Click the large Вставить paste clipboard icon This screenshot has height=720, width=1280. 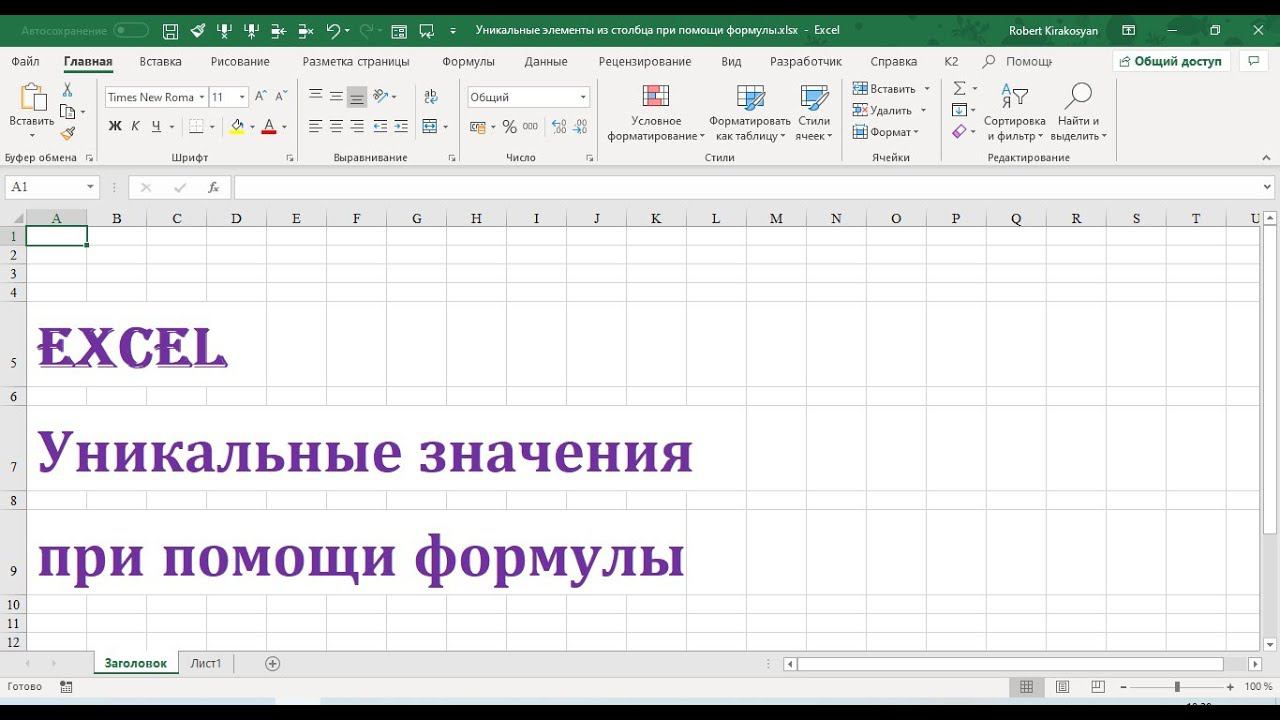pos(32,99)
